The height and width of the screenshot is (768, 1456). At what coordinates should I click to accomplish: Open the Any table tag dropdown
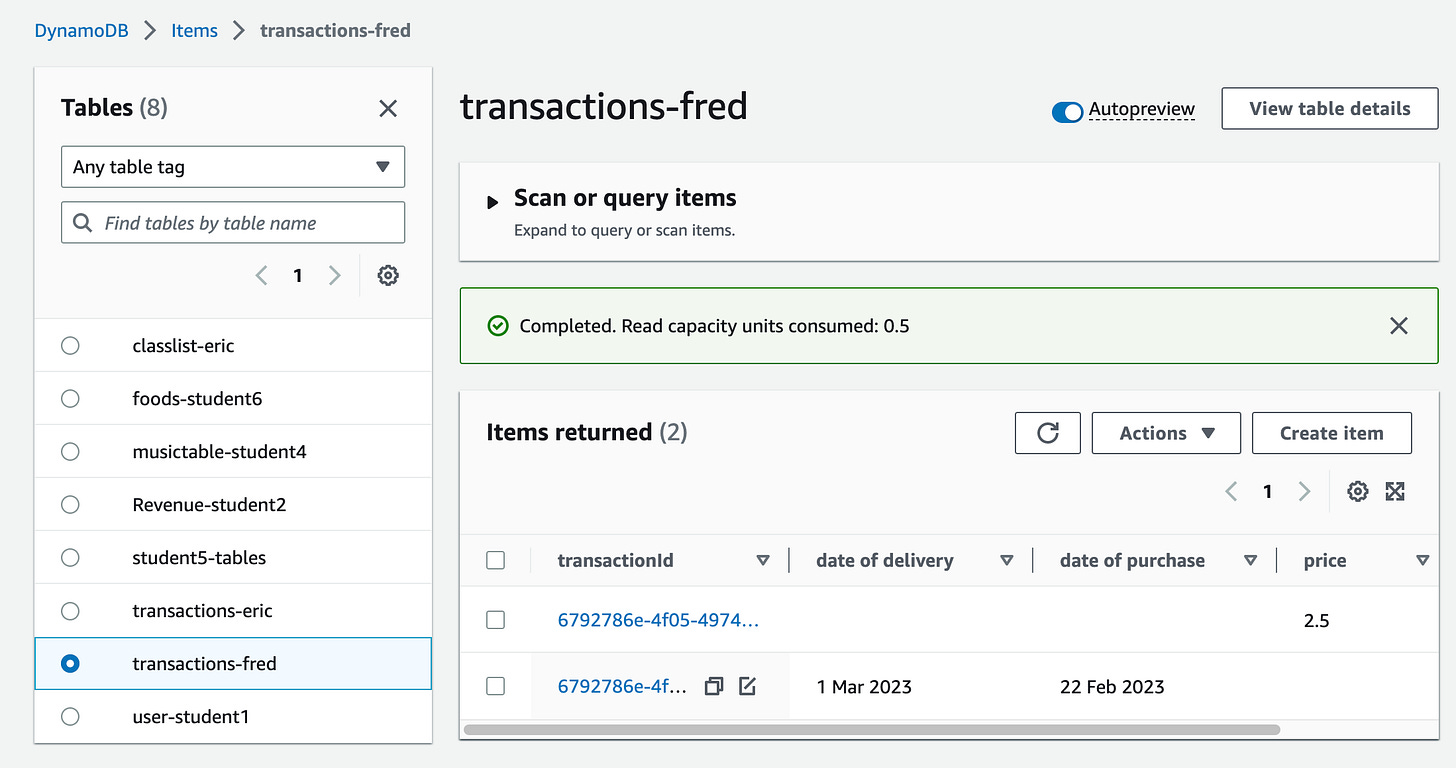233,167
